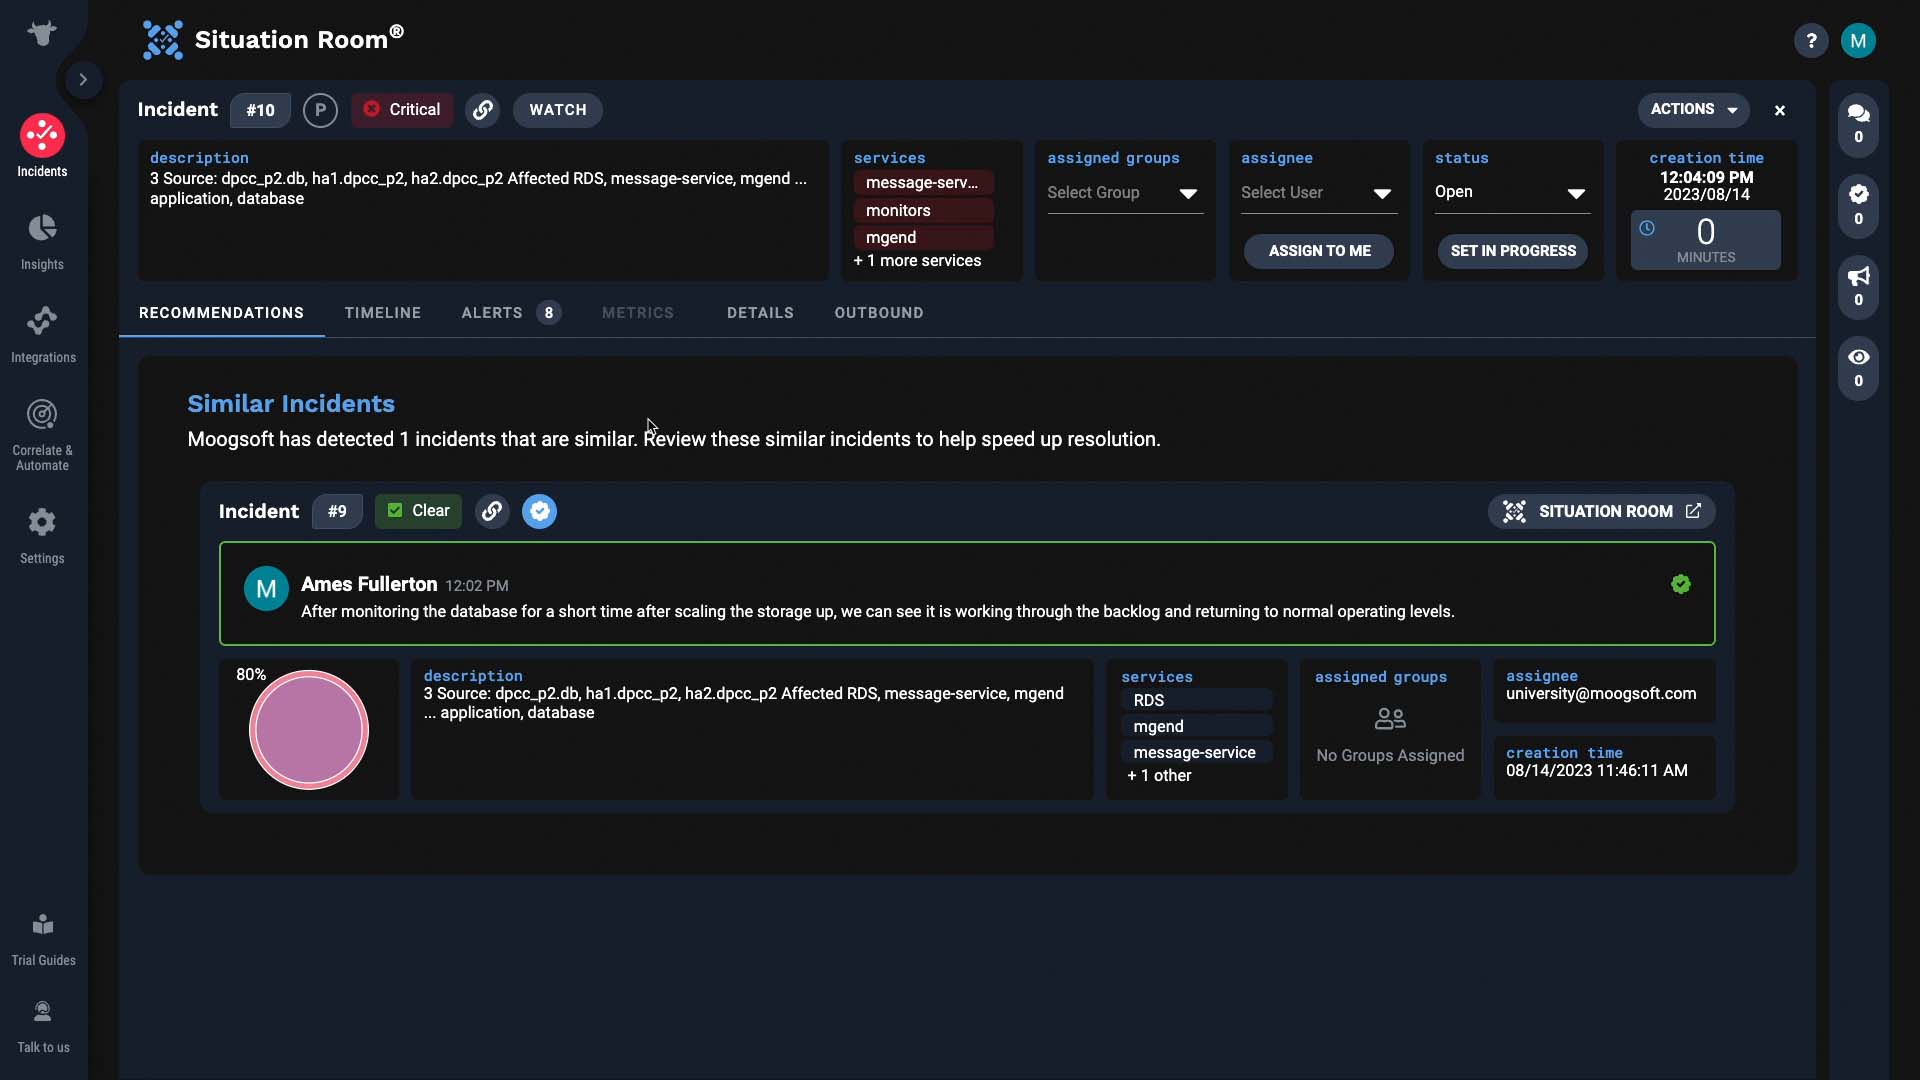Image resolution: width=1920 pixels, height=1080 pixels.
Task: Click the #10 incident number badge
Action: [x=260, y=110]
